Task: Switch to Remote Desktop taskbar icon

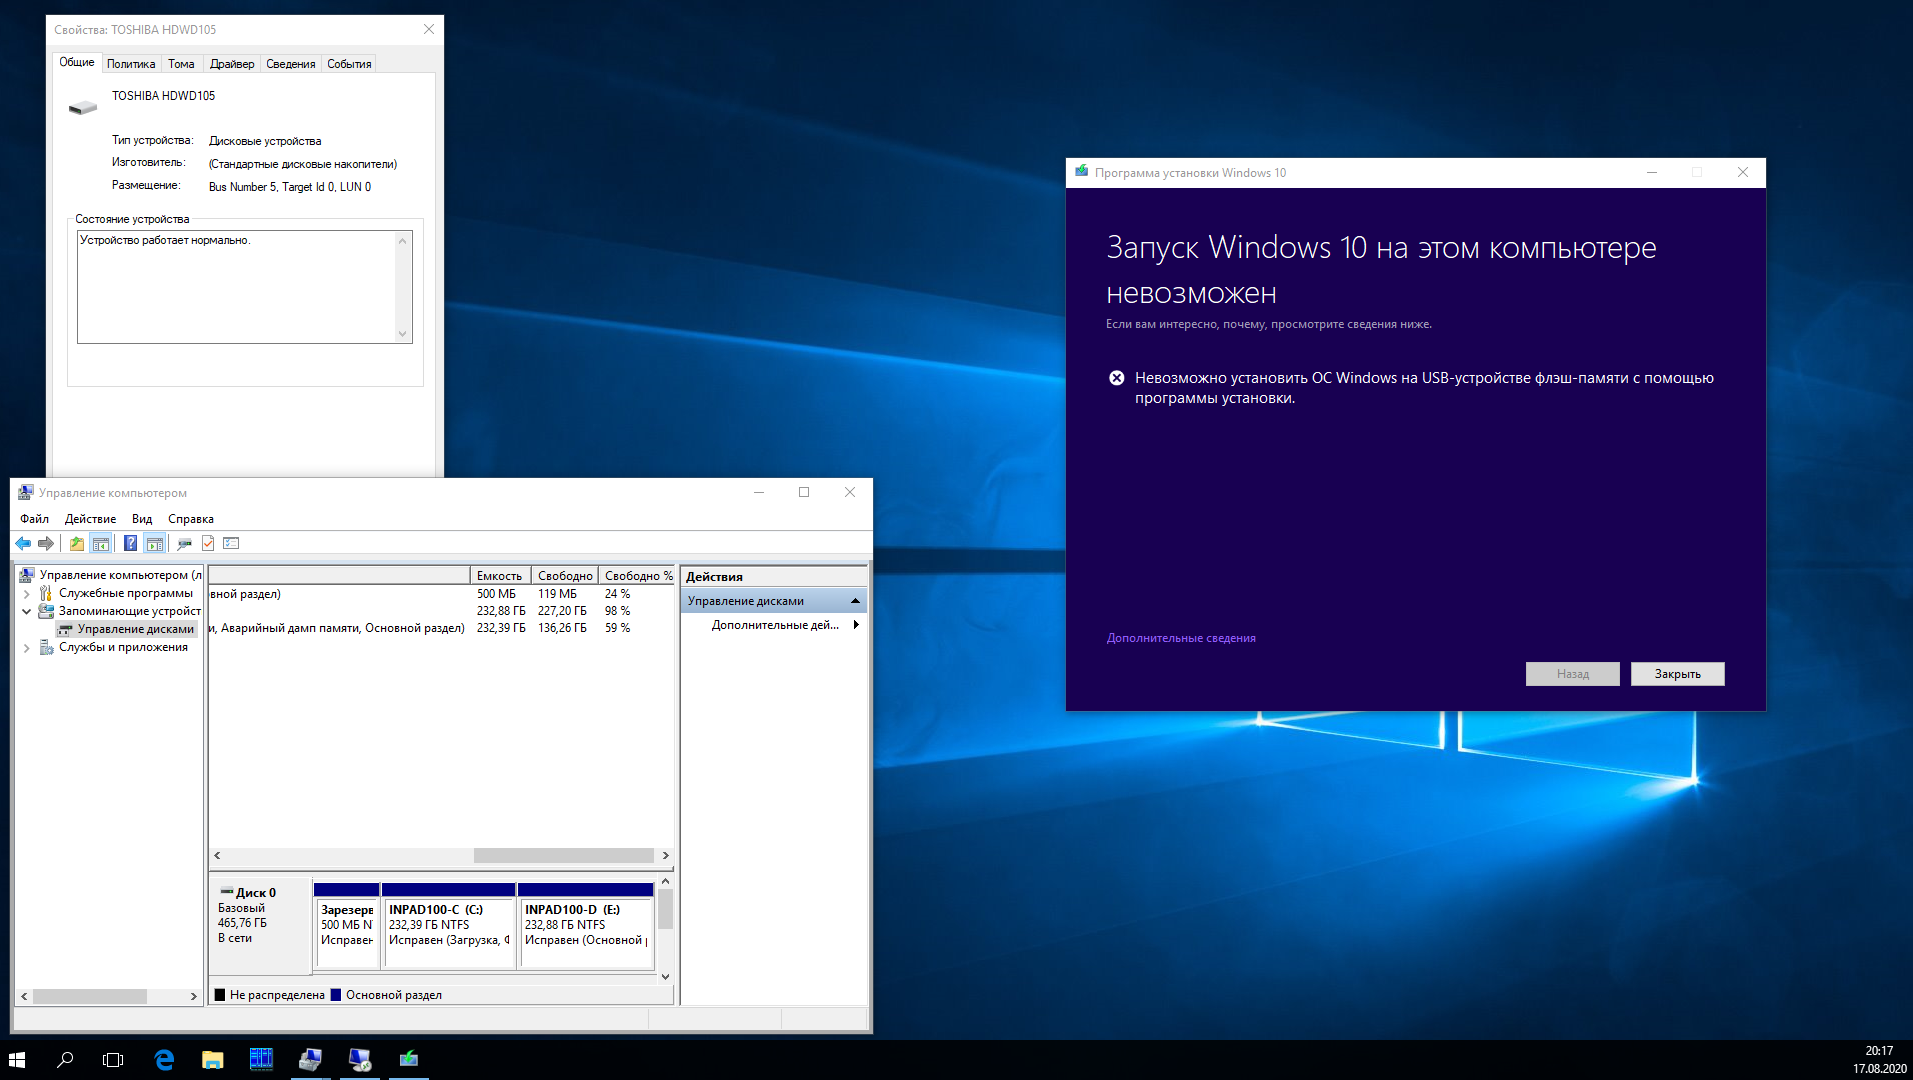Action: coord(359,1060)
